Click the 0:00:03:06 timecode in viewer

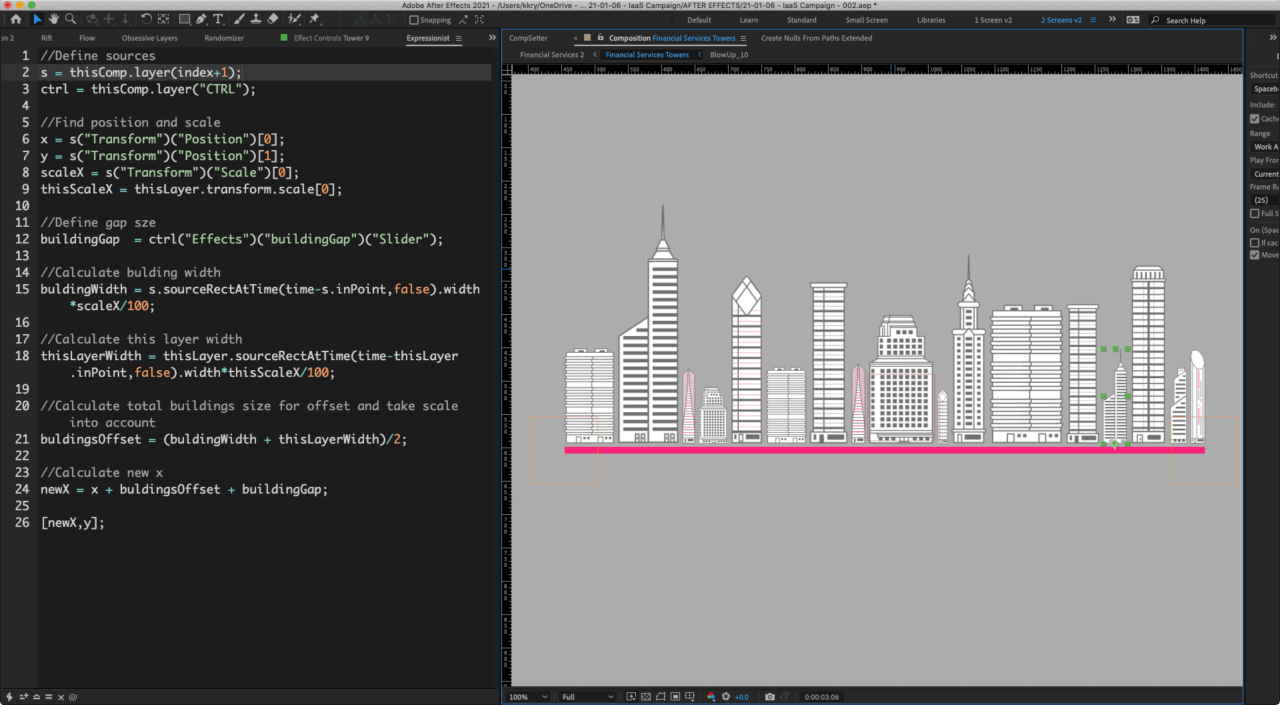pos(822,697)
